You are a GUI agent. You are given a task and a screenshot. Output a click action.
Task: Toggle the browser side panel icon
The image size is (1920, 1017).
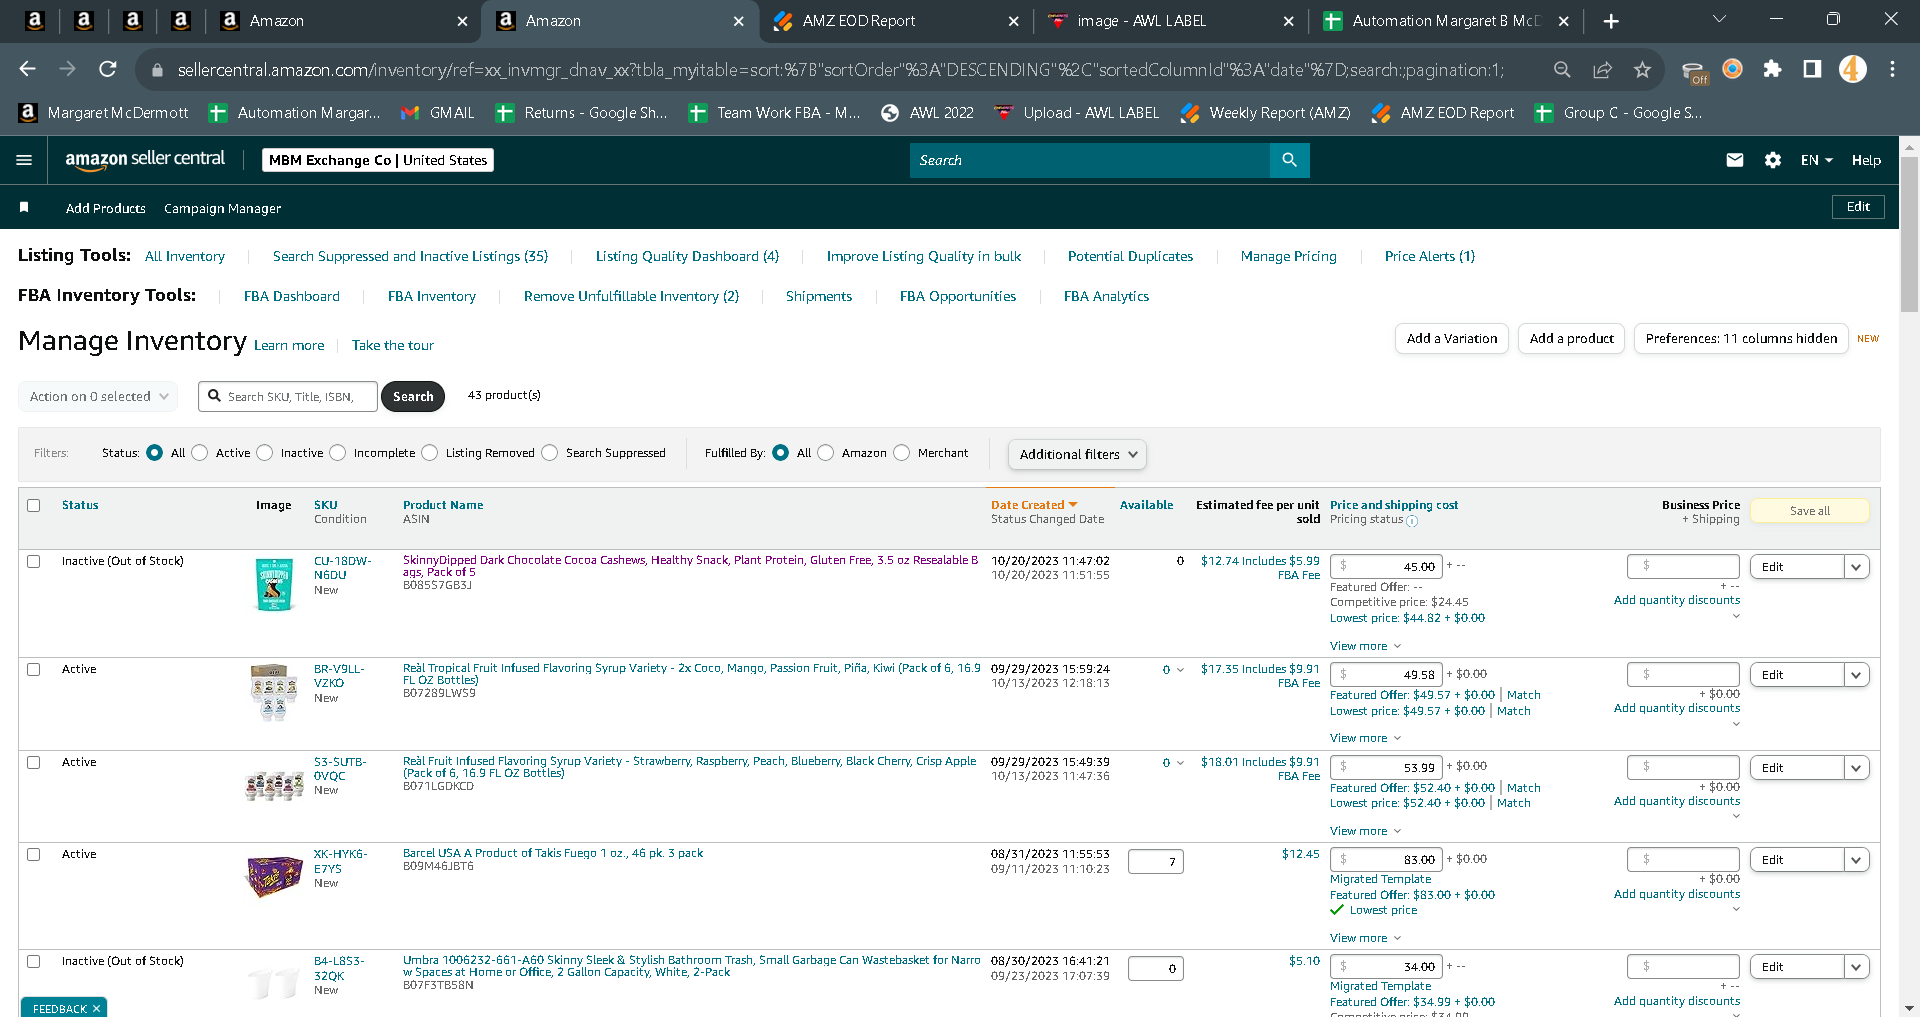click(x=1812, y=69)
